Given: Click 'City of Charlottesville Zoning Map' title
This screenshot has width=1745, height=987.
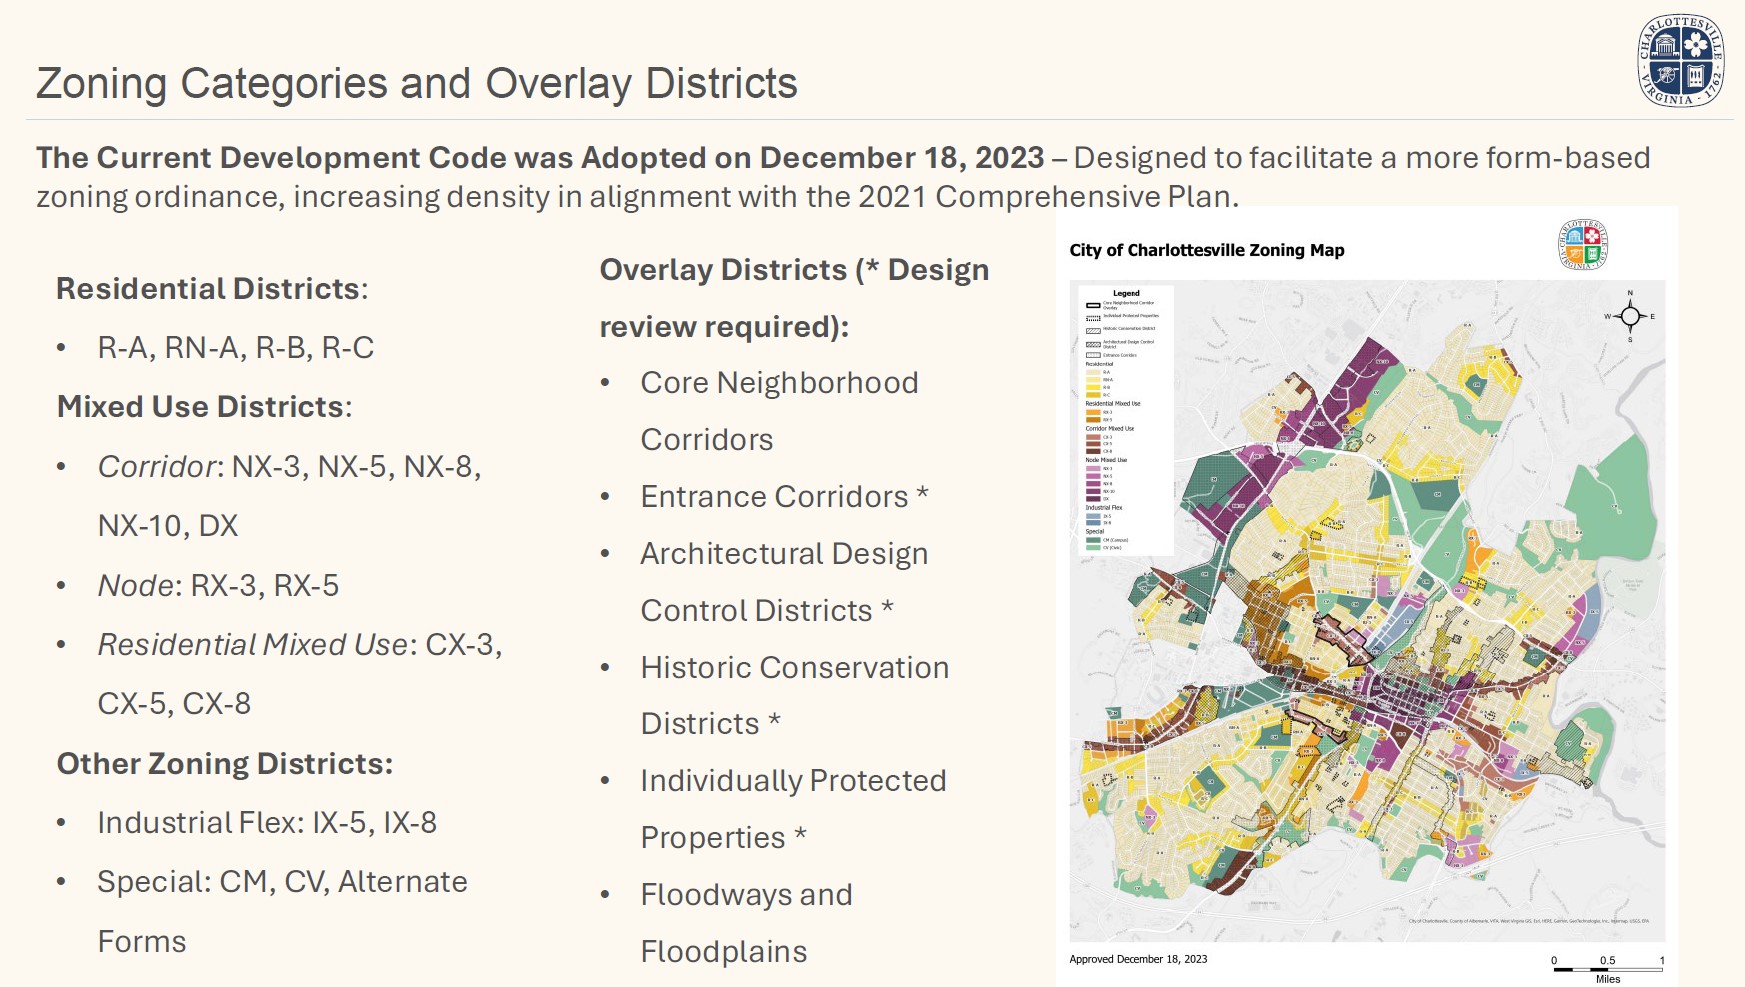Looking at the screenshot, I should coord(1206,251).
